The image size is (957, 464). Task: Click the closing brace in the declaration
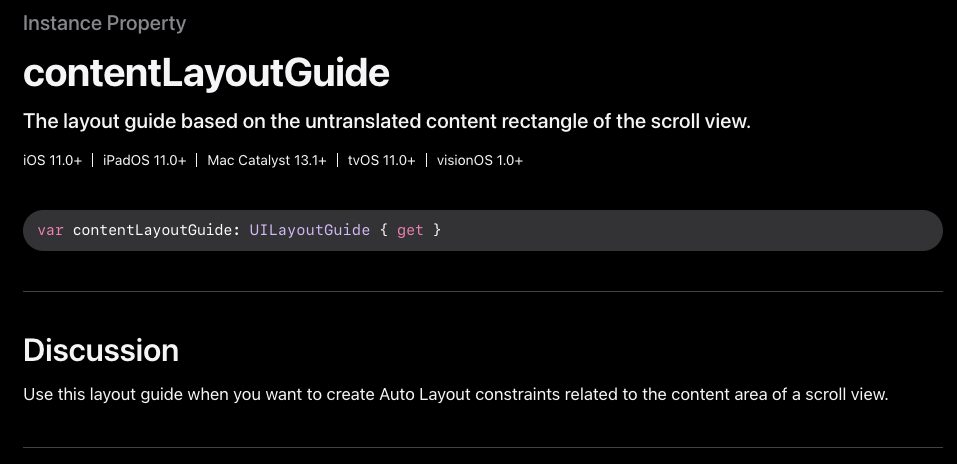click(x=437, y=230)
